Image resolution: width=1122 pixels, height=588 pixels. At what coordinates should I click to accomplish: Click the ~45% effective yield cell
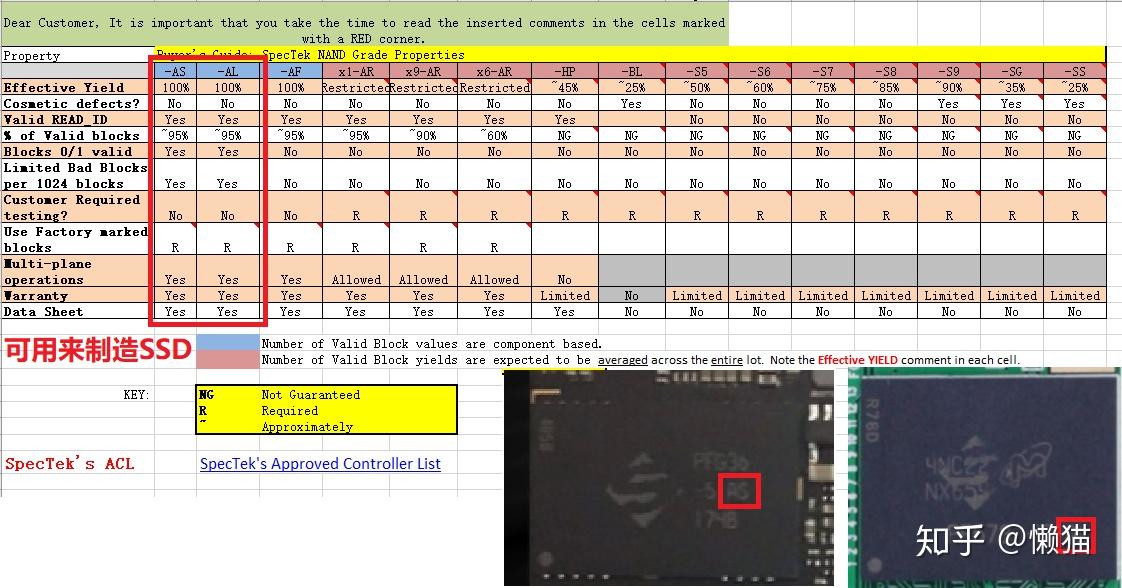point(564,87)
